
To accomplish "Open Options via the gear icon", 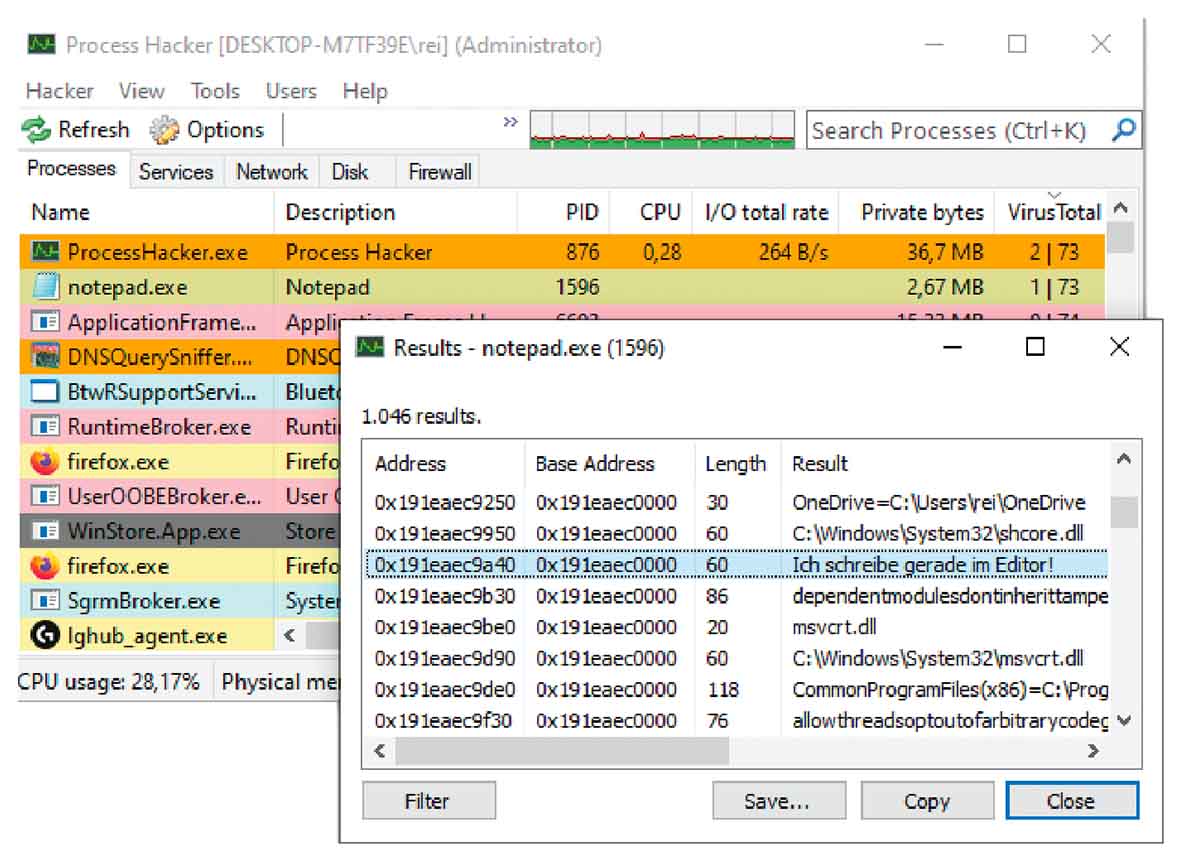I will pos(164,130).
